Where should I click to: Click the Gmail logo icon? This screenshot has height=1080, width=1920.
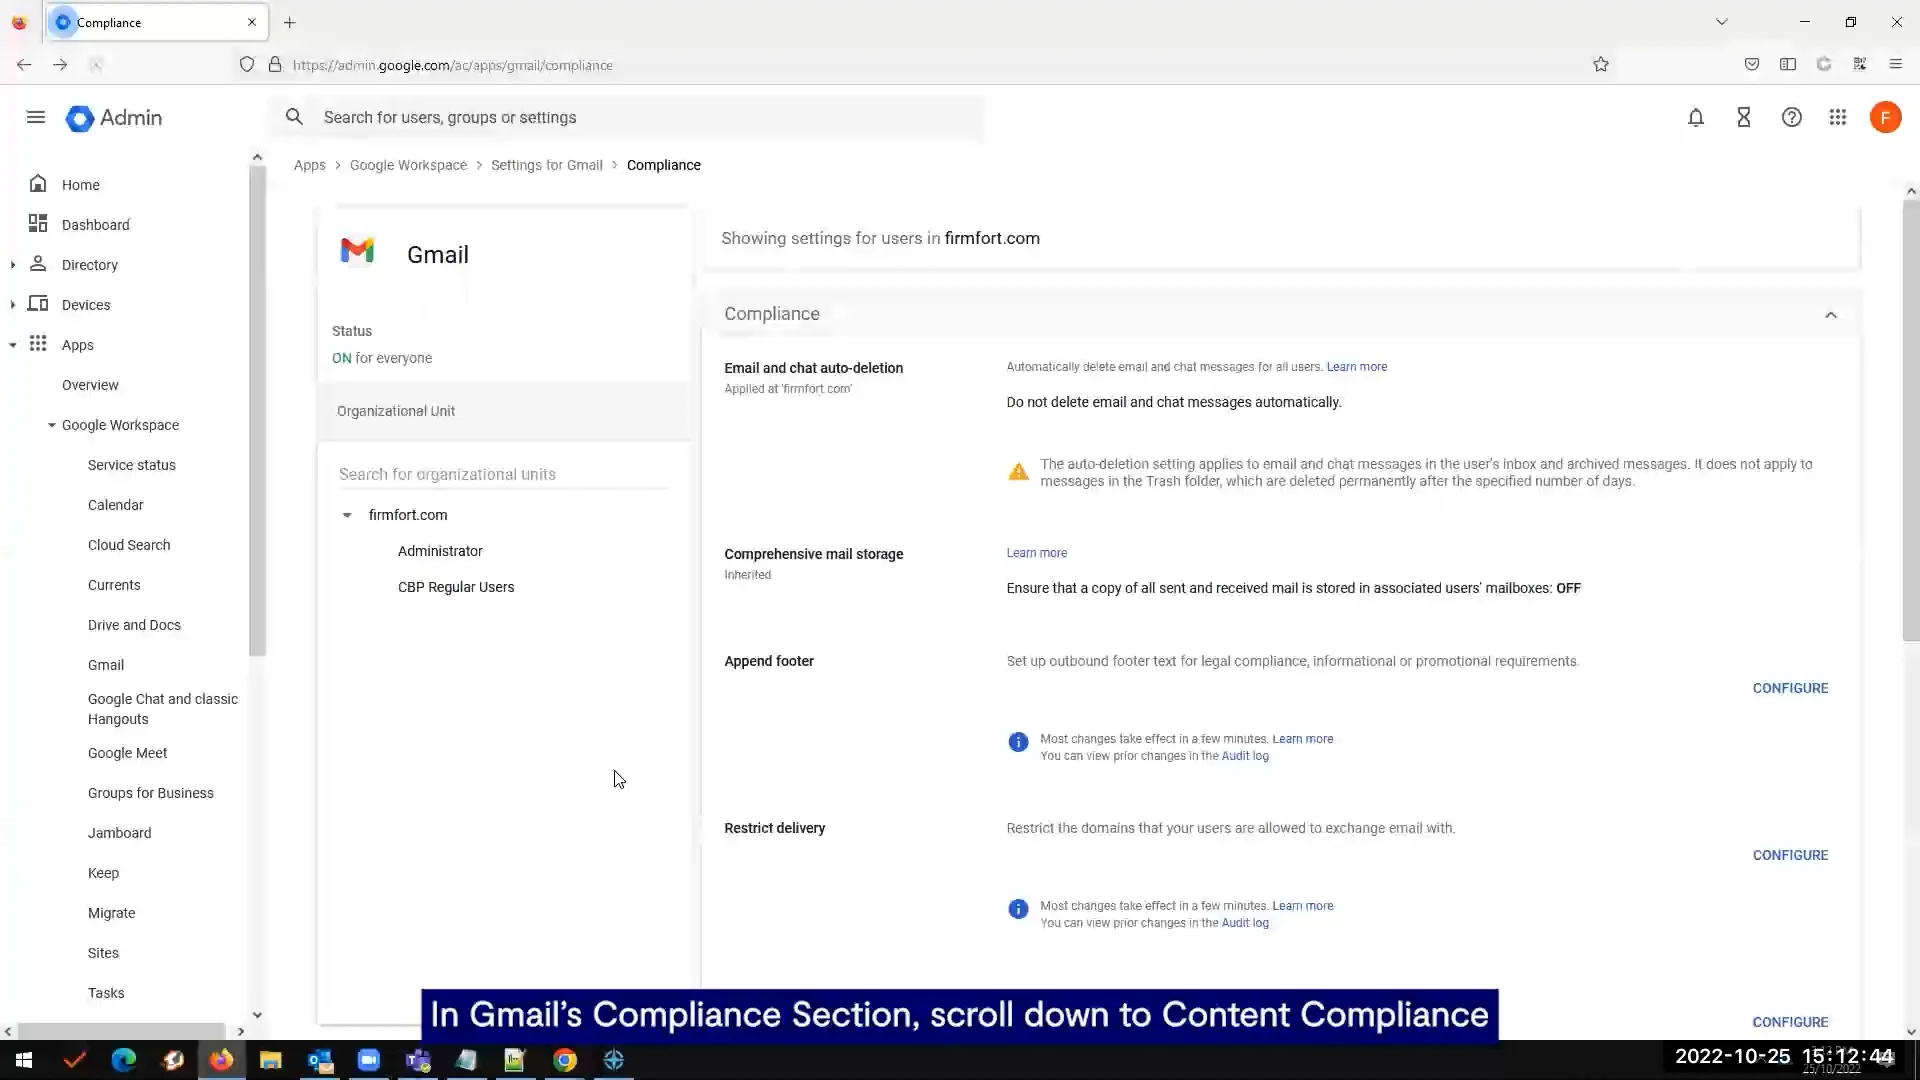357,251
